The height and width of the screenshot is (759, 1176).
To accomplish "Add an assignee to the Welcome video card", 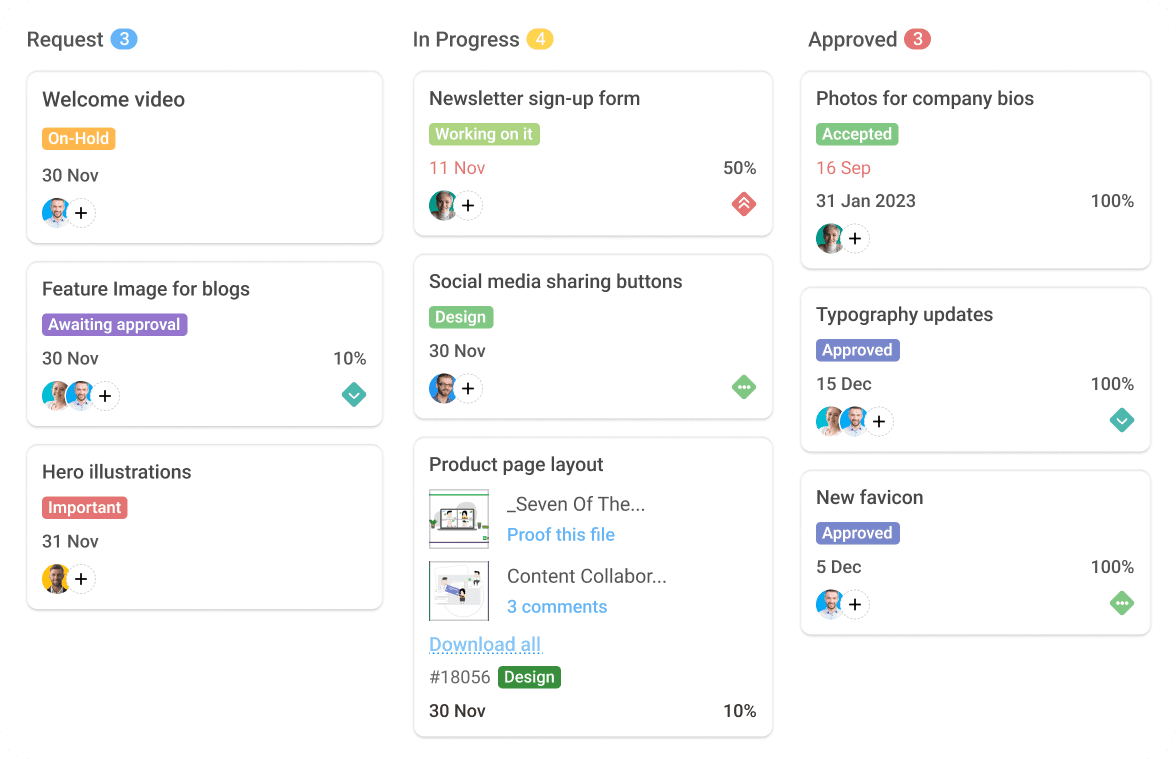I will [x=81, y=212].
